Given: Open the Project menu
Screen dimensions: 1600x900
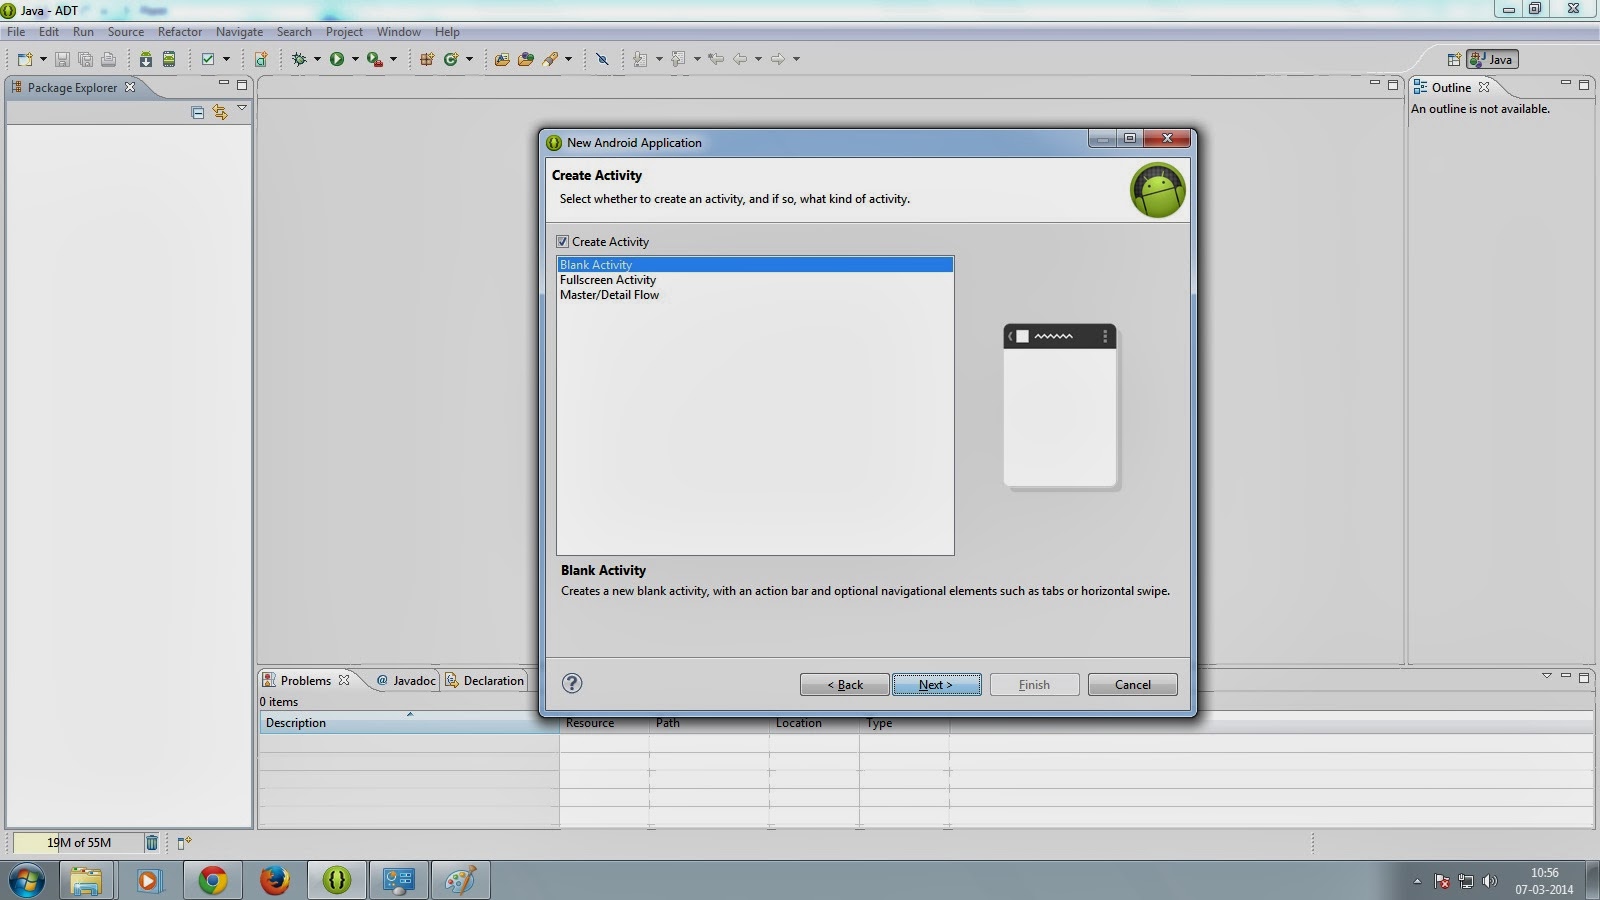Looking at the screenshot, I should (344, 32).
